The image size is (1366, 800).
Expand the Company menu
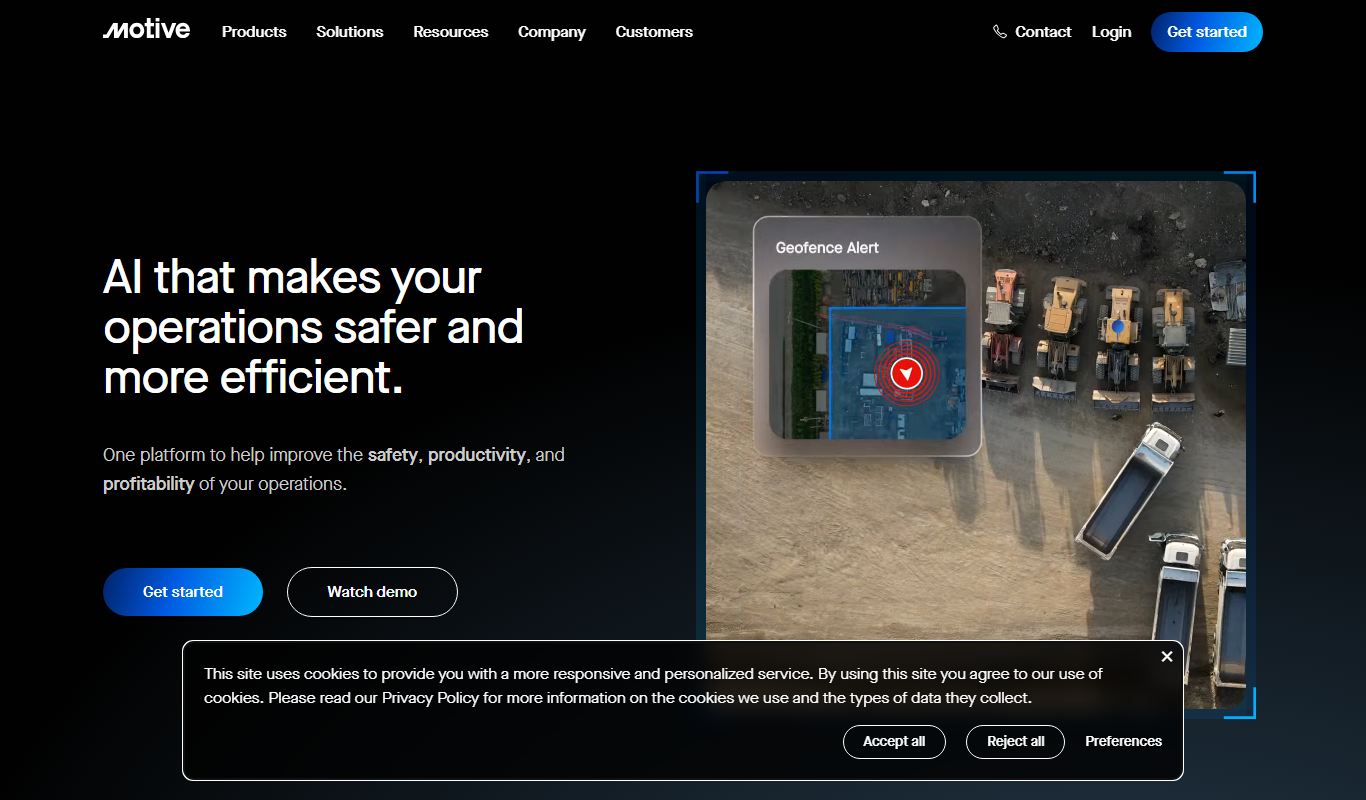point(552,32)
